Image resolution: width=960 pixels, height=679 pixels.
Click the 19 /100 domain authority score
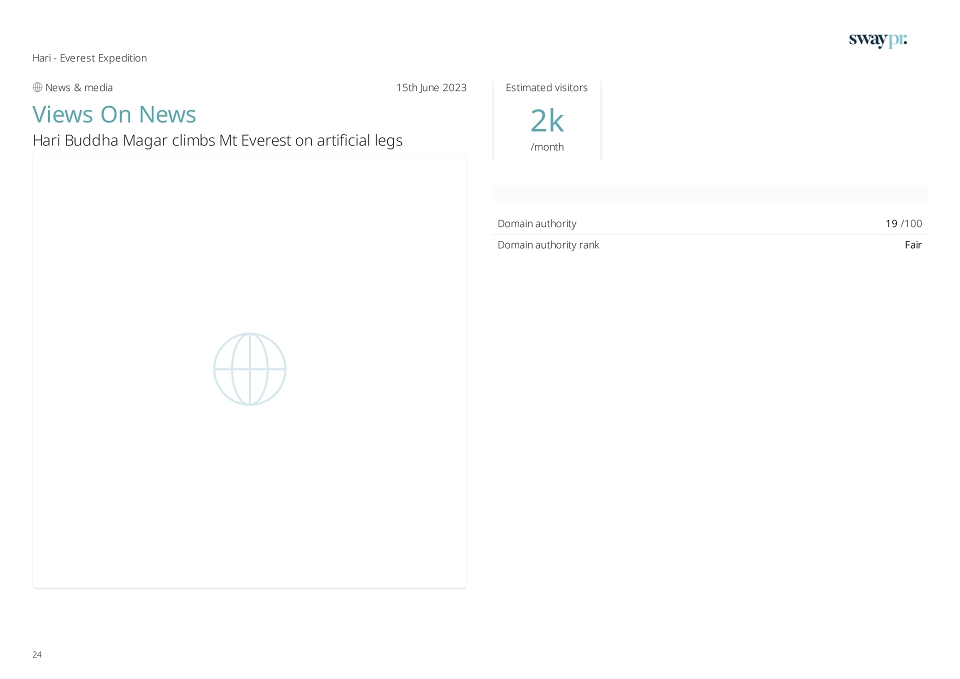904,223
